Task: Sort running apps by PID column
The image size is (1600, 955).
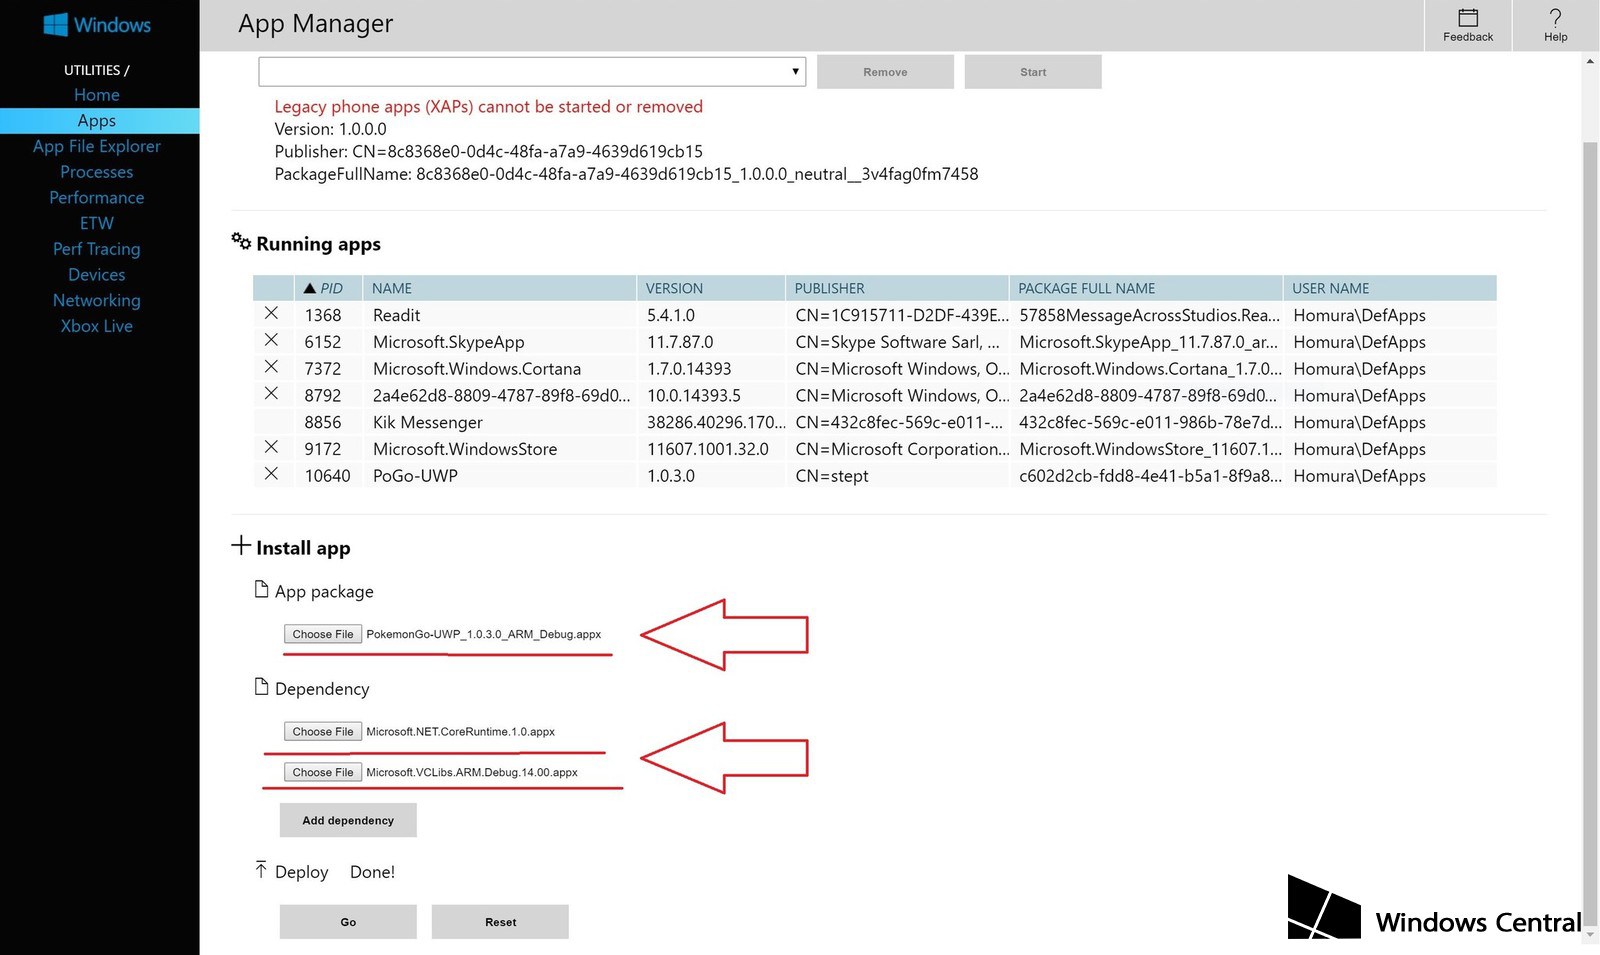Action: (x=328, y=288)
